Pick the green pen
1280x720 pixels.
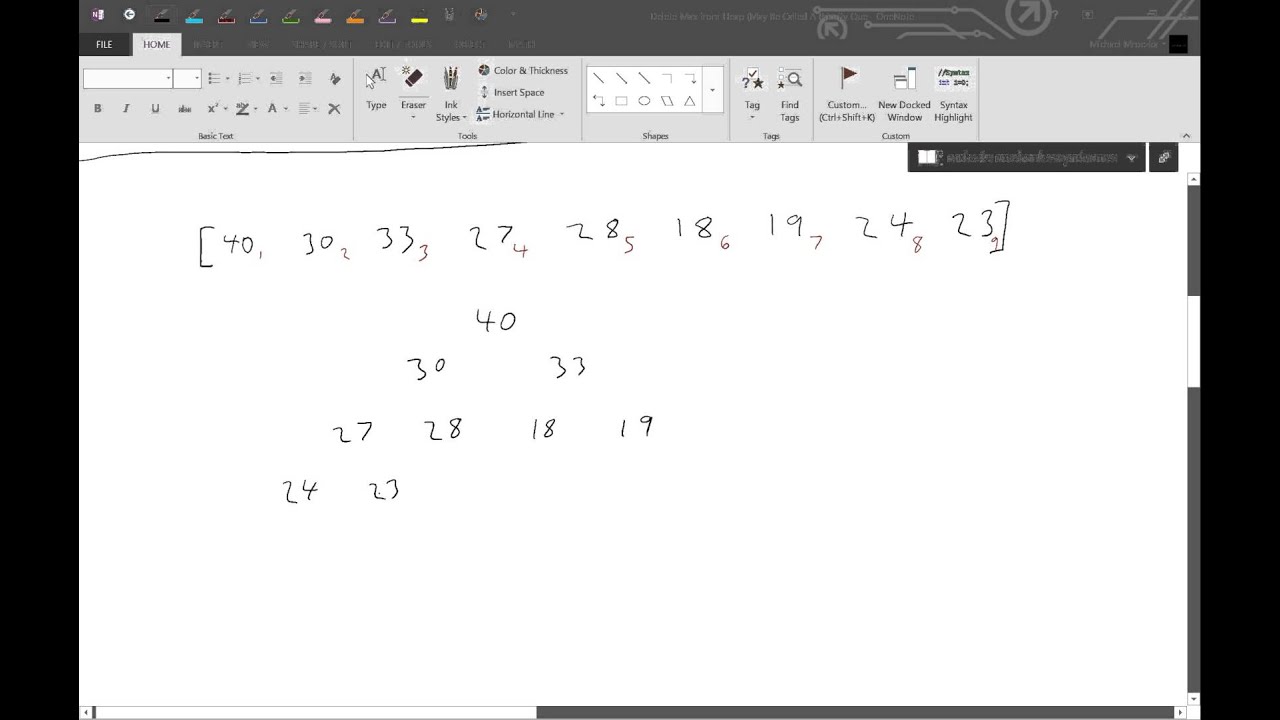(x=291, y=15)
